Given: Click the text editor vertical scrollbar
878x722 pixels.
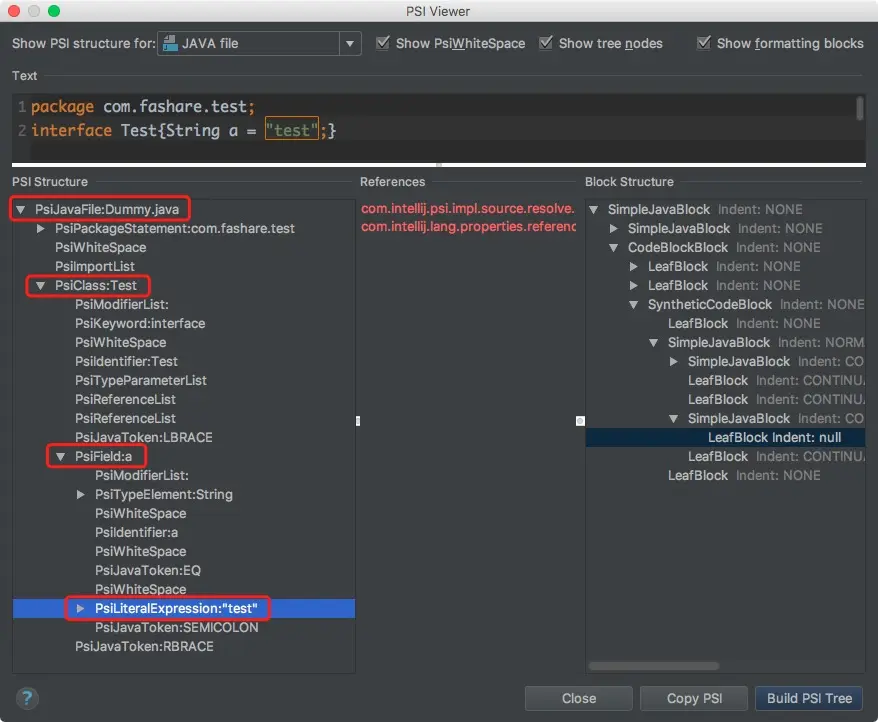Looking at the screenshot, I should (860, 108).
